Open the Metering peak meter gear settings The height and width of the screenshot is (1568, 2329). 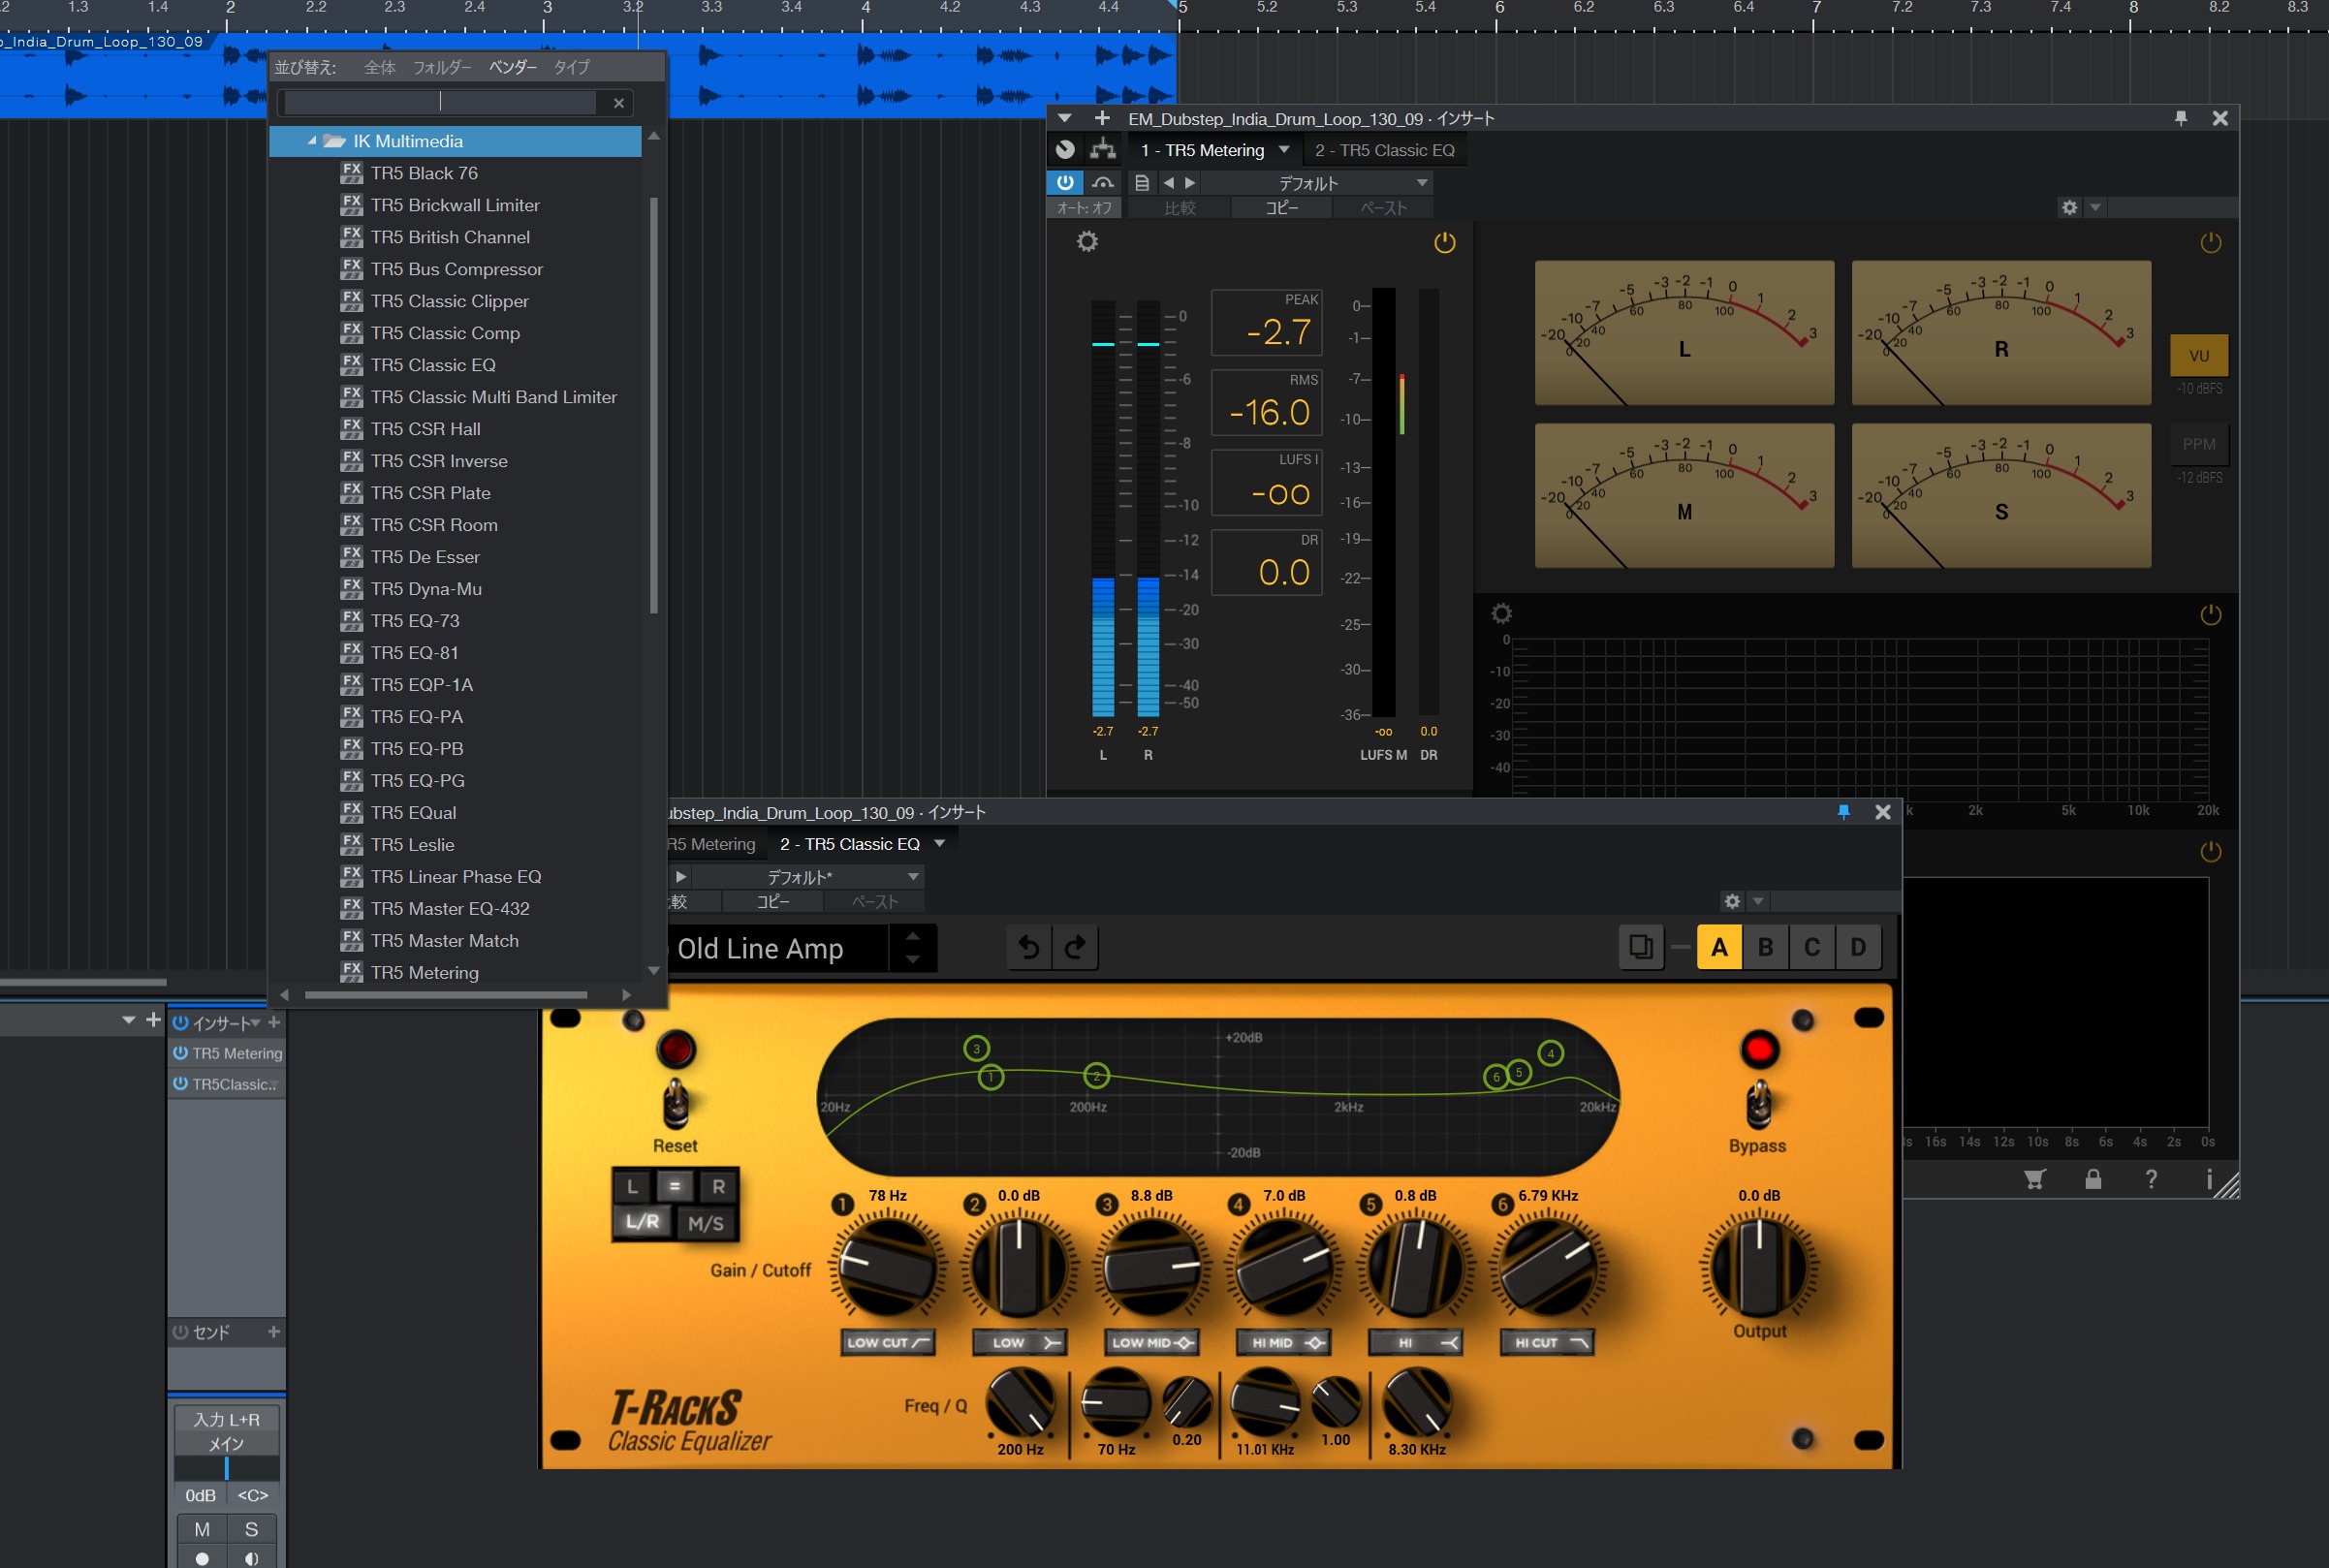pyautogui.click(x=1087, y=242)
